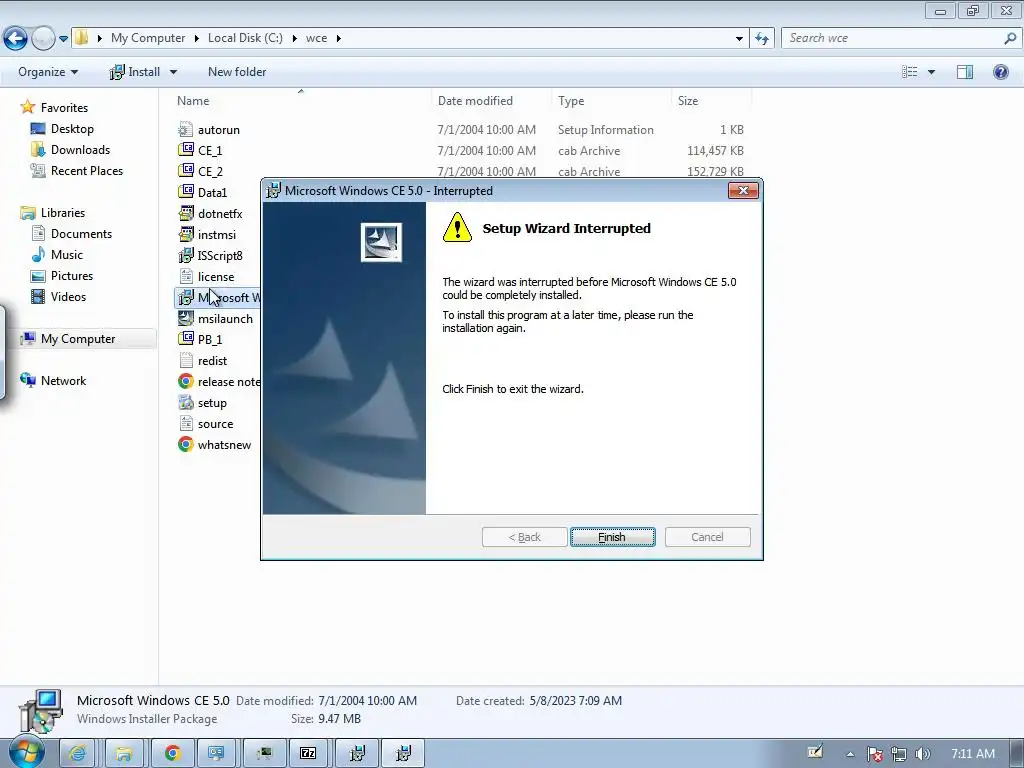1024x768 pixels.
Task: Open Explorer help
Action: [x=1000, y=72]
